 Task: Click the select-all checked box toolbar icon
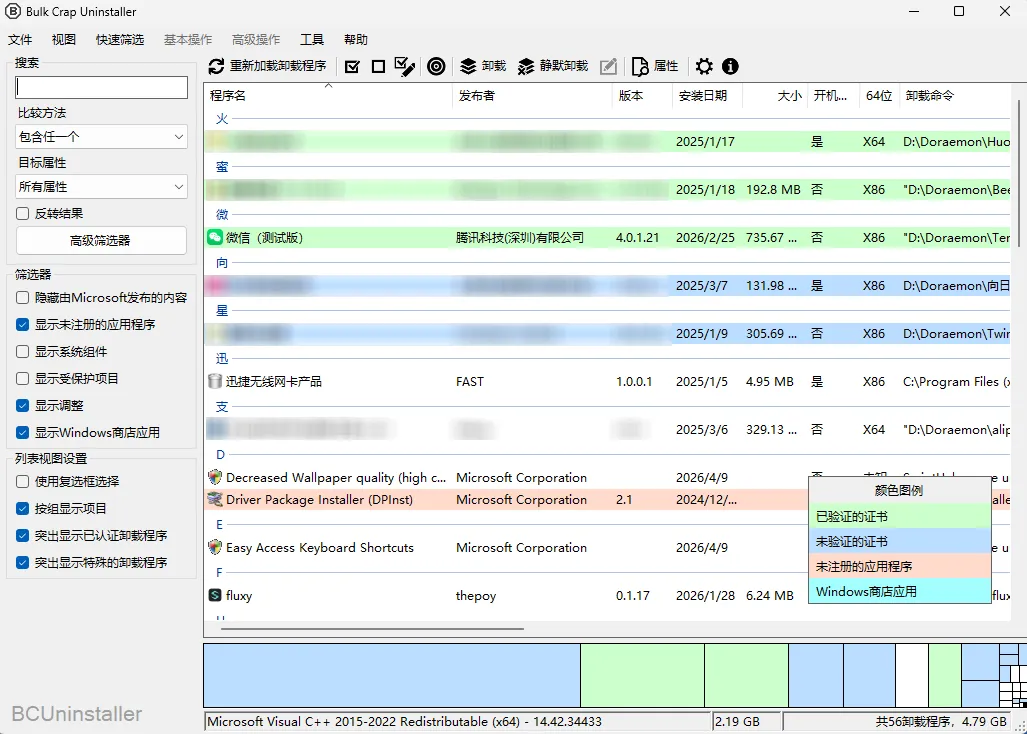coord(352,66)
